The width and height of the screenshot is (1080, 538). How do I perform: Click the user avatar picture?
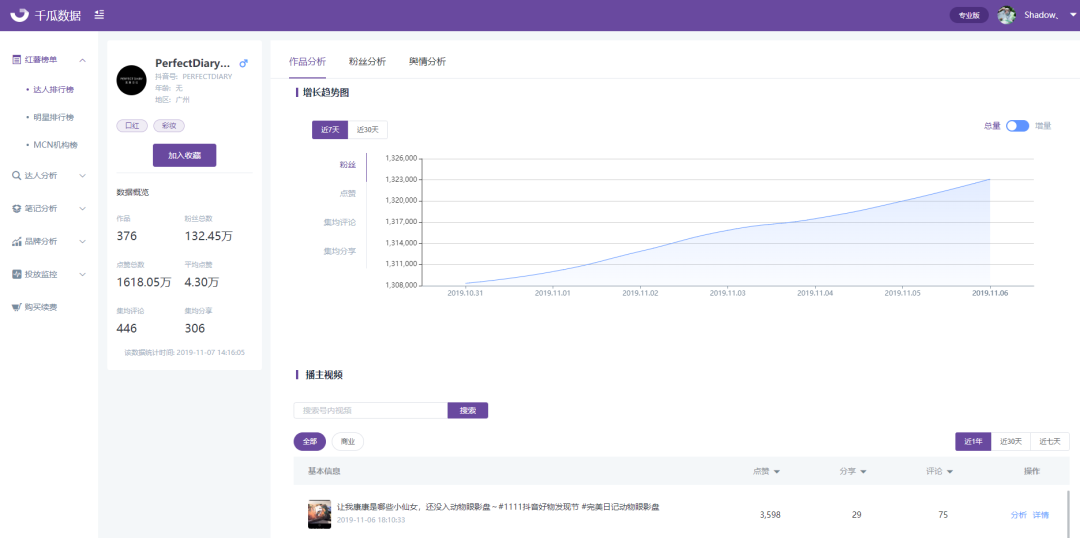pyautogui.click(x=1006, y=14)
